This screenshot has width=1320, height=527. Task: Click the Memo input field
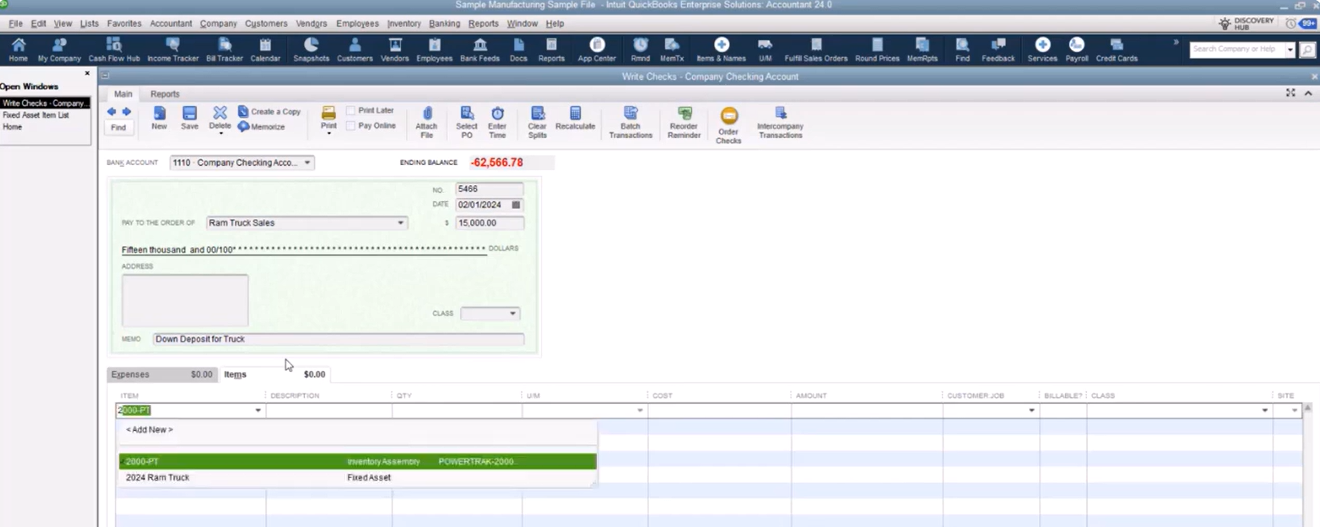coord(338,339)
